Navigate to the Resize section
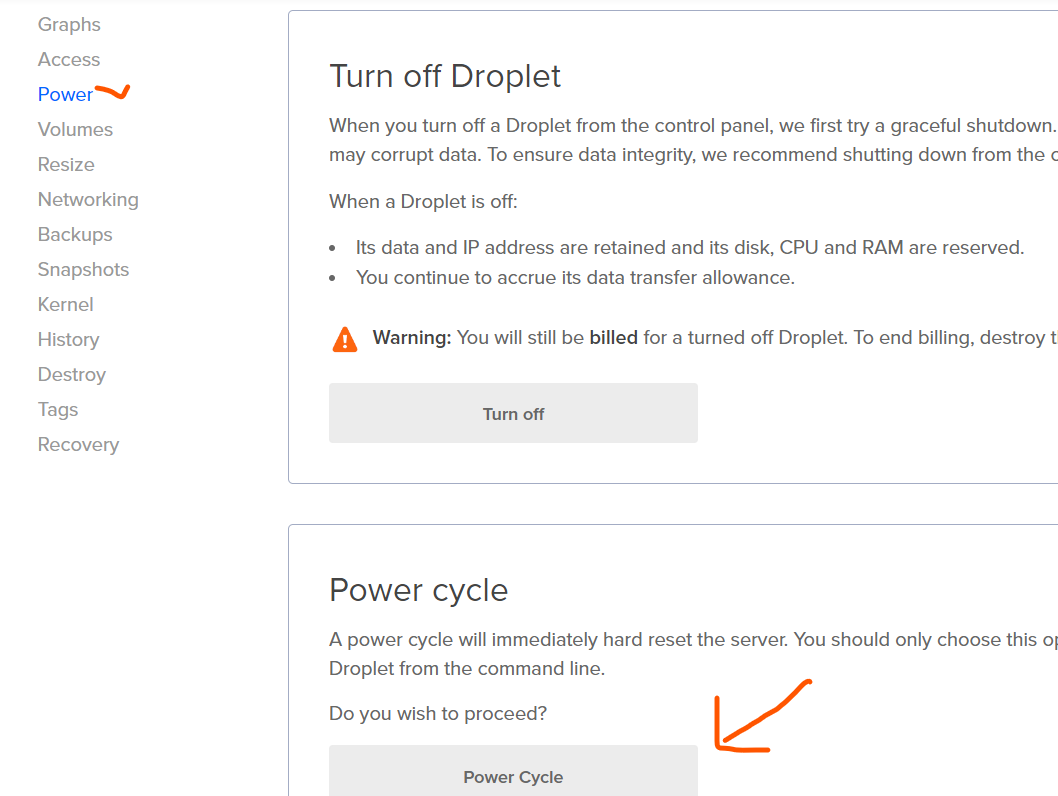 coord(66,165)
